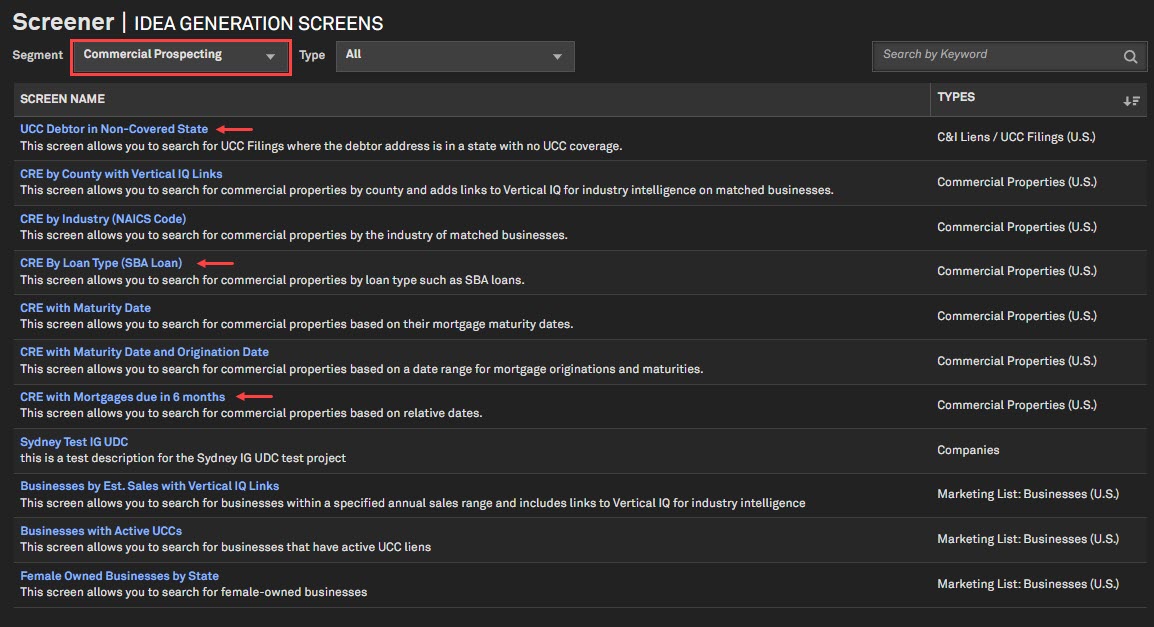Open Businesses by Est. Sales with Vertical IQ Links
1154x627 pixels.
(149, 486)
